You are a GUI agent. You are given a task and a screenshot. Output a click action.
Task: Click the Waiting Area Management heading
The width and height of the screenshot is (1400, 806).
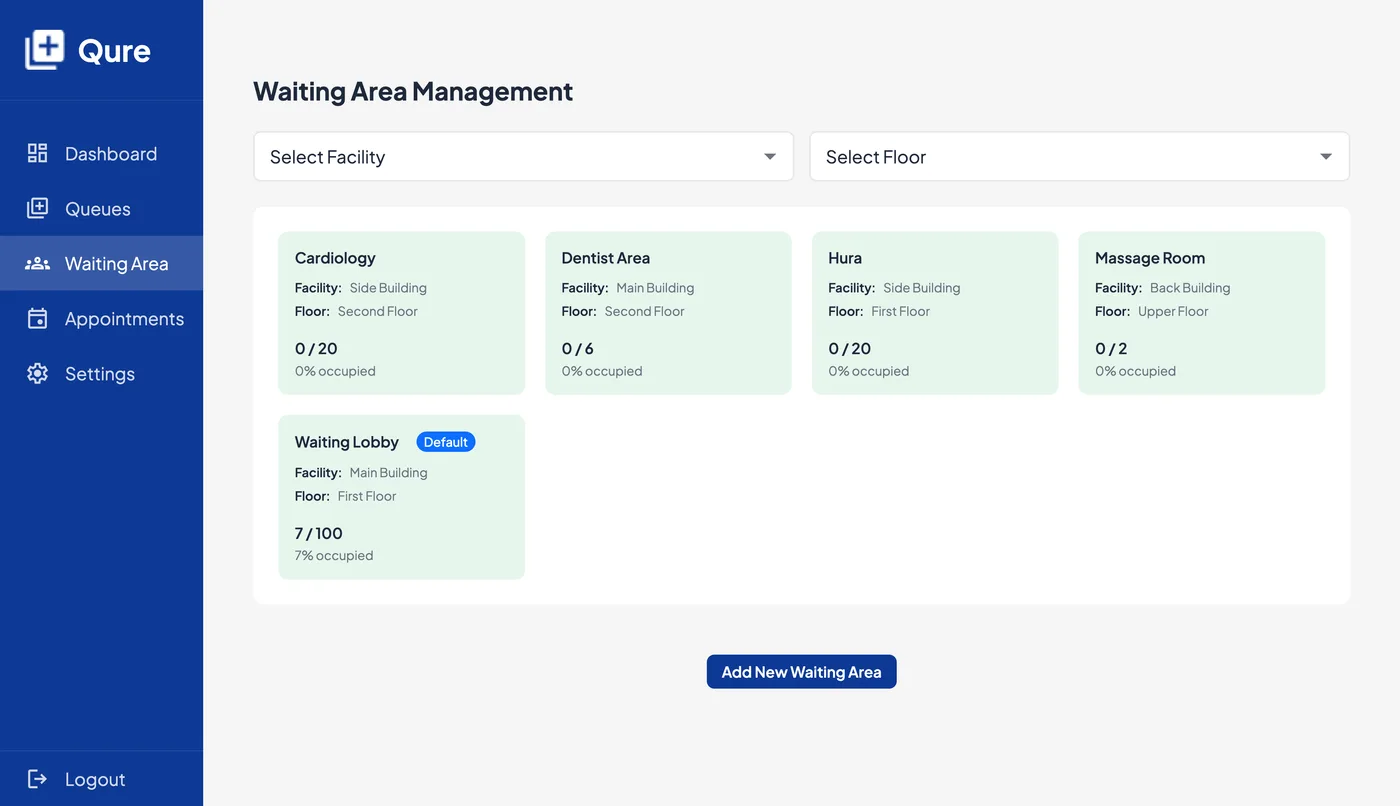(x=413, y=91)
